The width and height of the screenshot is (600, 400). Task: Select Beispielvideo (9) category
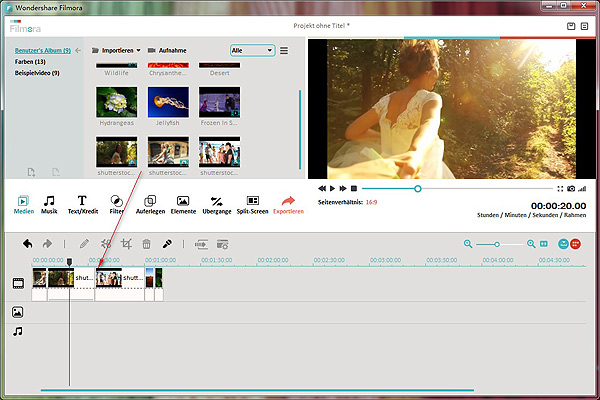coord(37,73)
